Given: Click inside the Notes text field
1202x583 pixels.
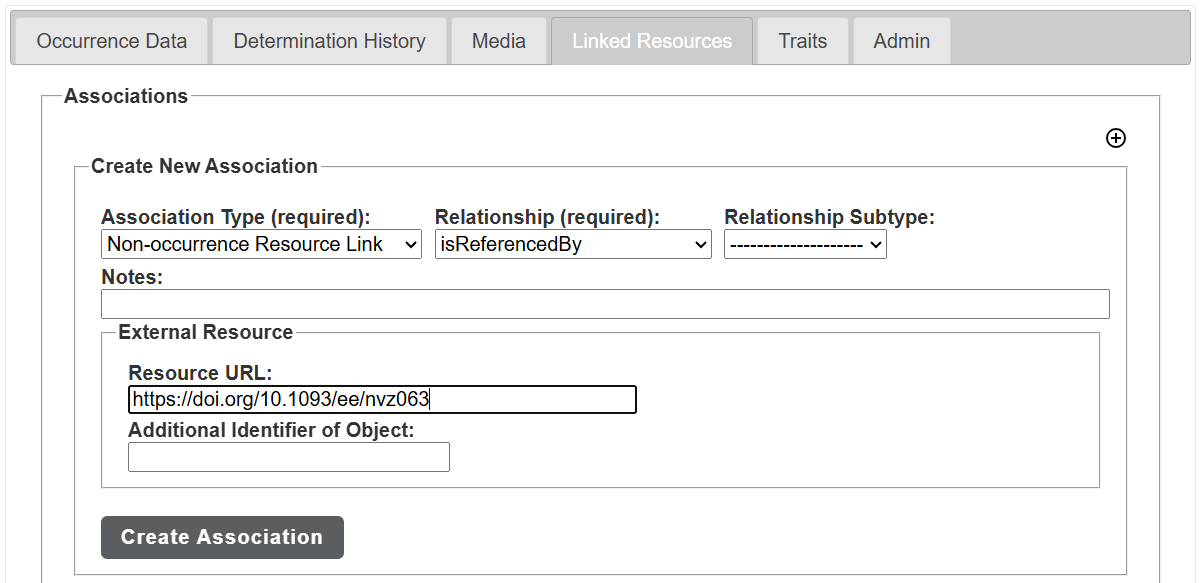Looking at the screenshot, I should point(604,303).
